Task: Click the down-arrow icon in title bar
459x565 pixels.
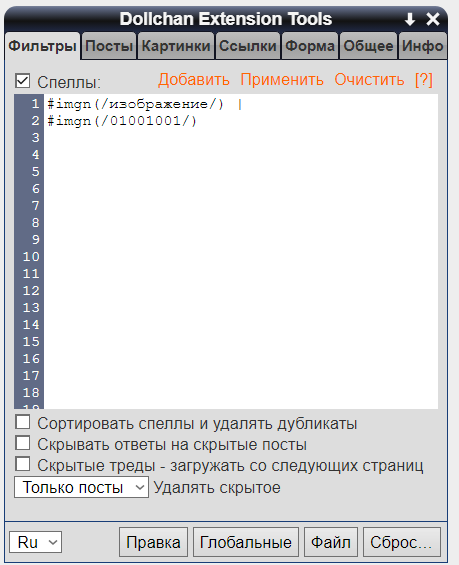Action: (410, 19)
